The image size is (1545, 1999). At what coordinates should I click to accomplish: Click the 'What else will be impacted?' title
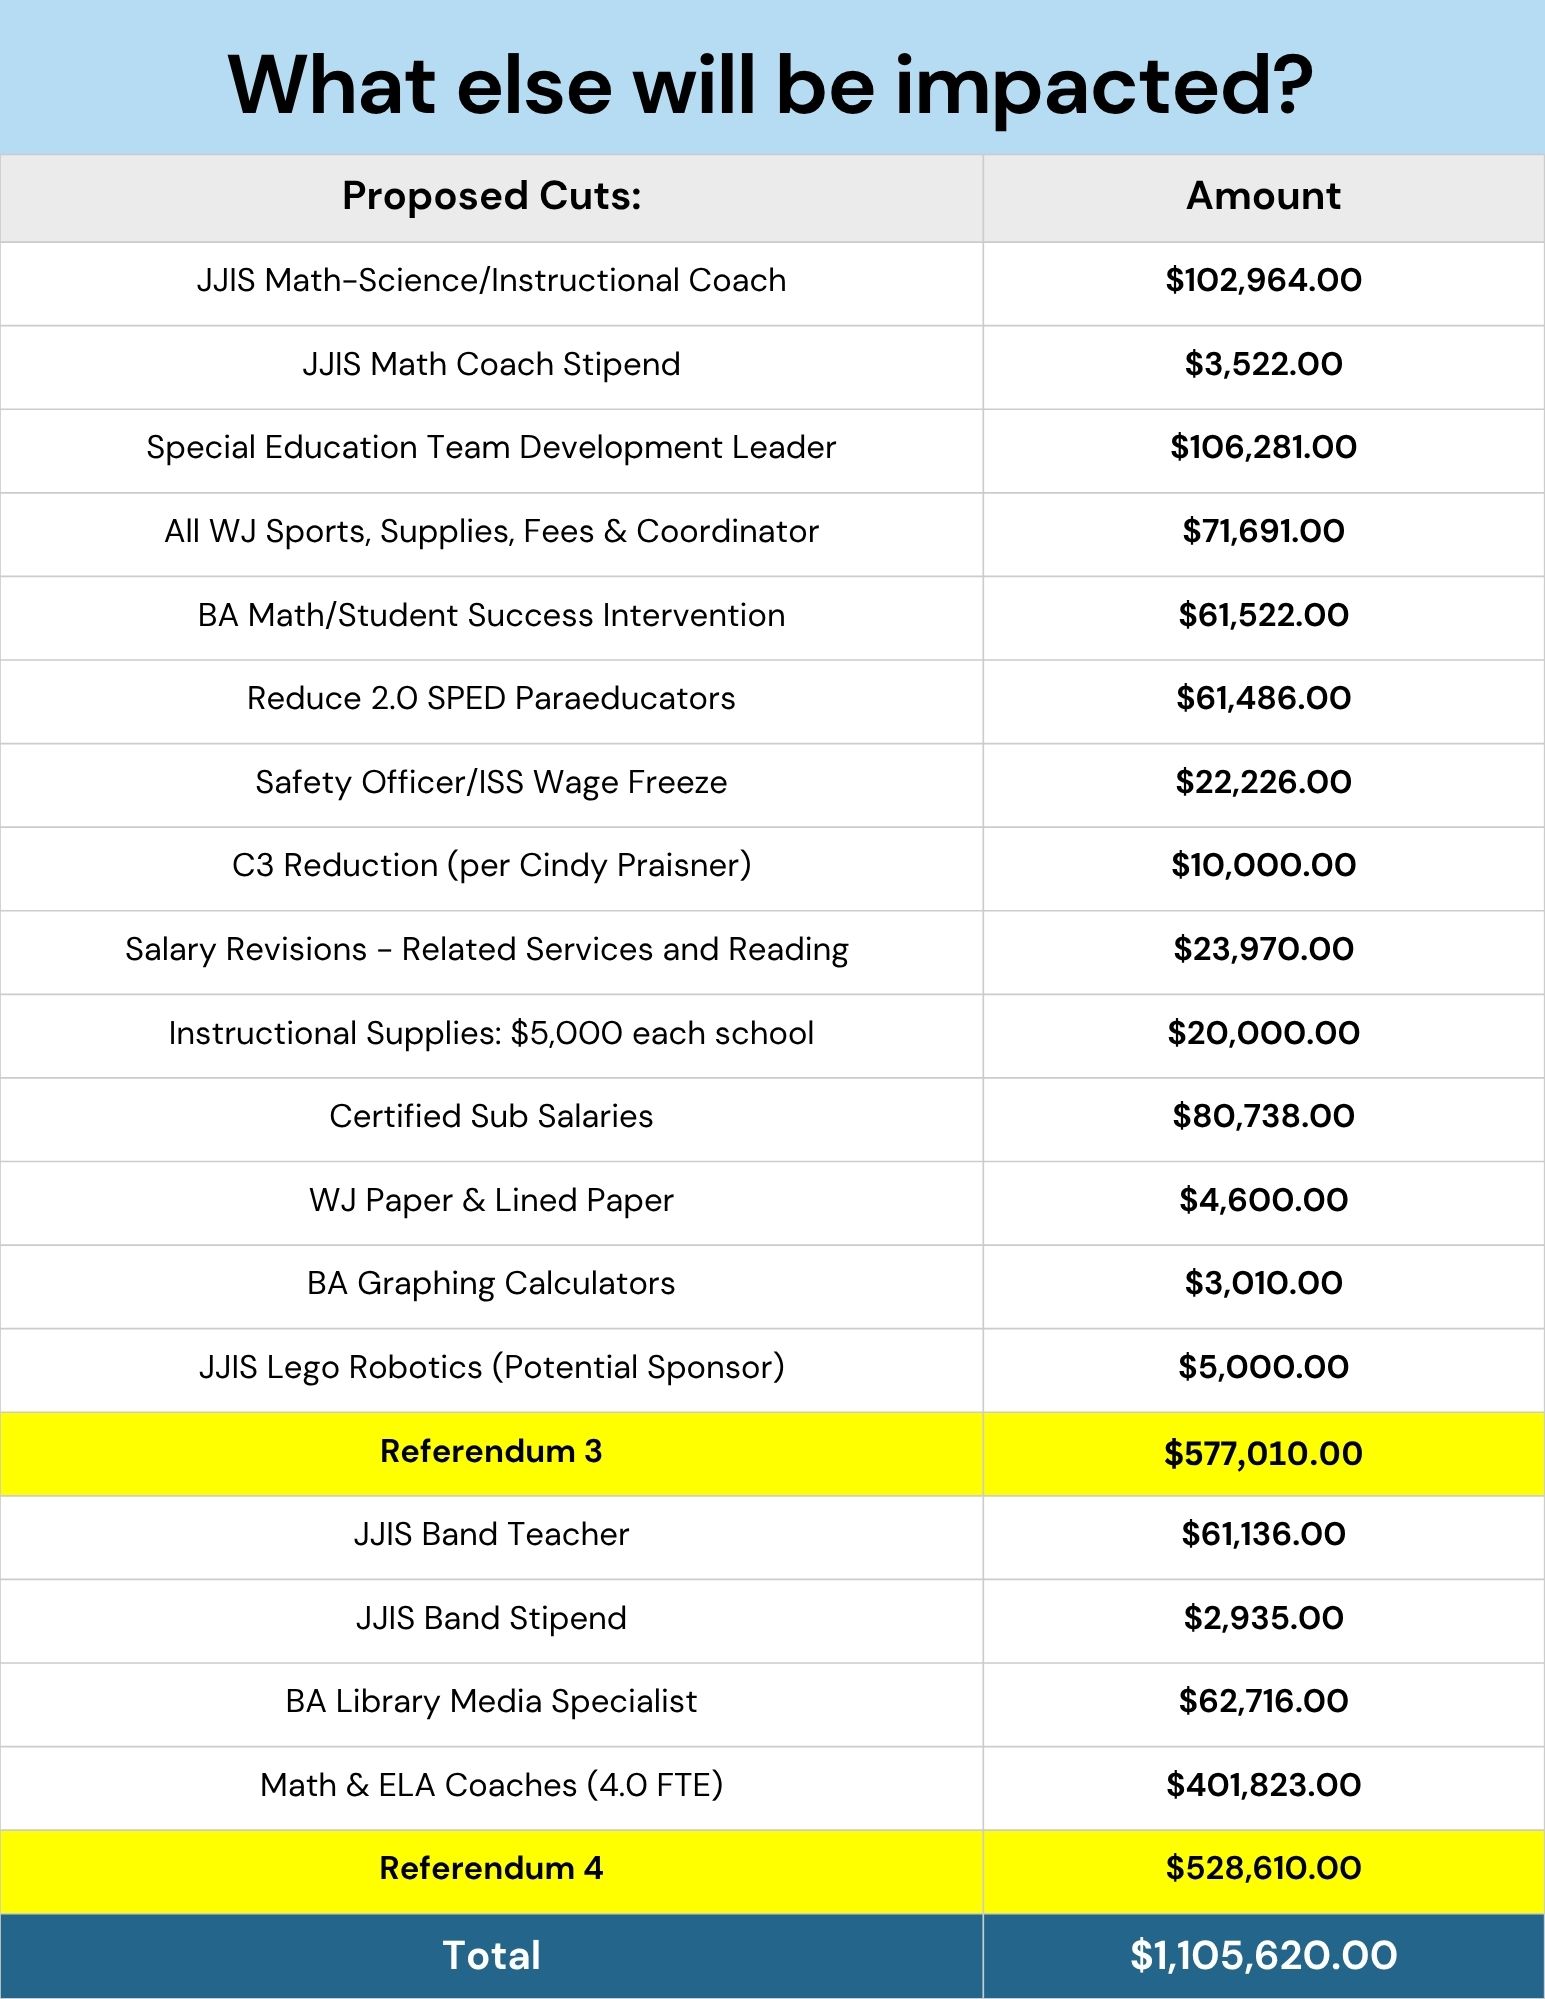[771, 86]
